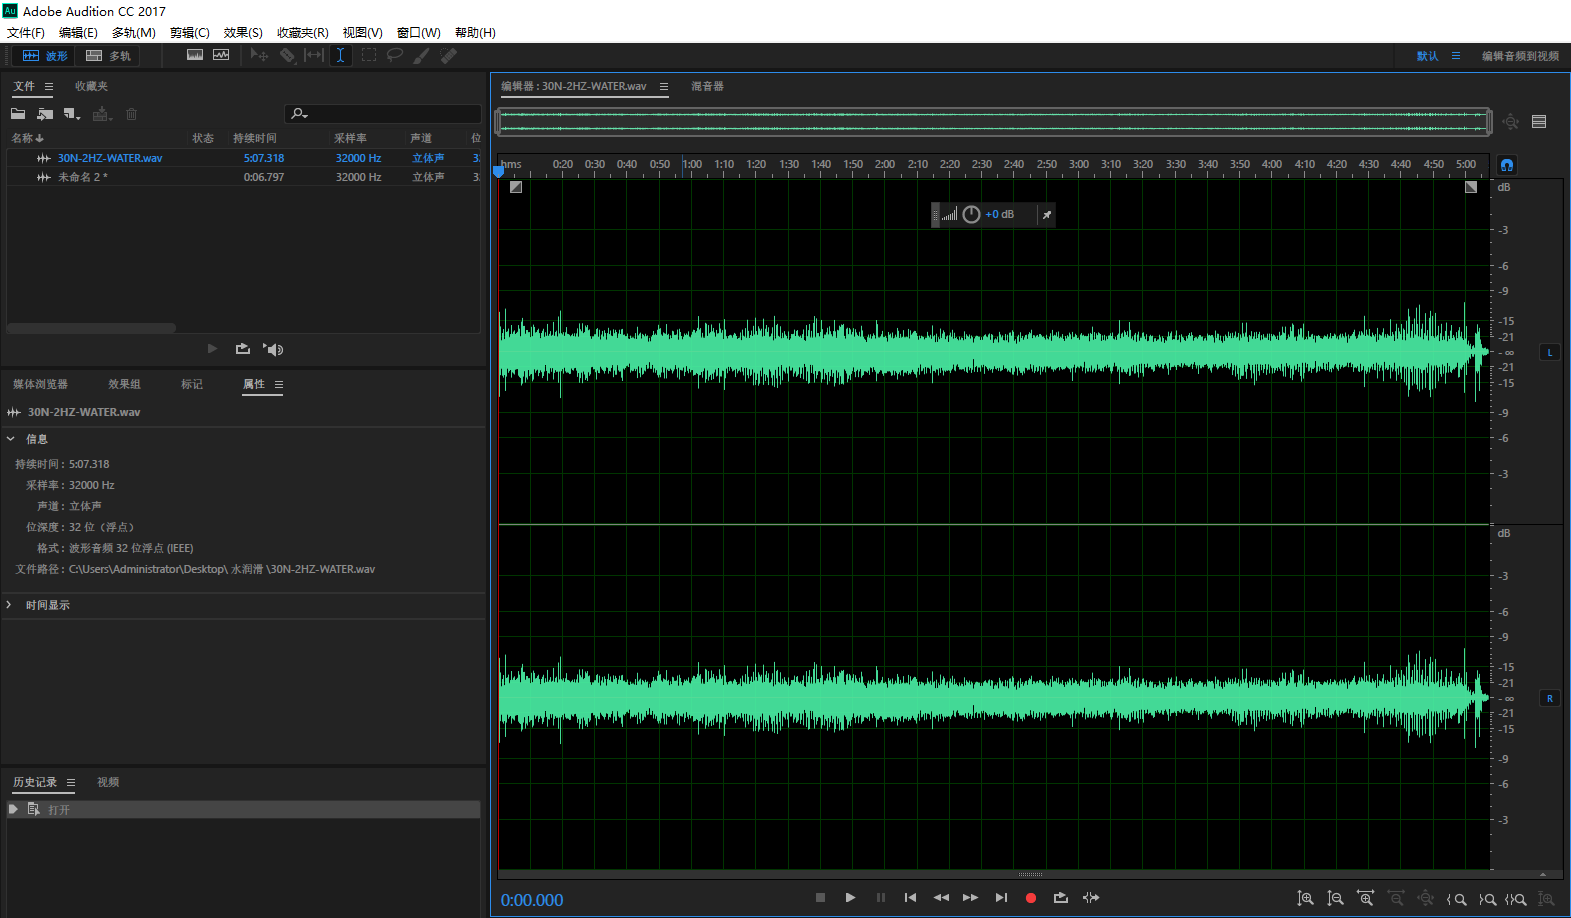Click the +0 dB volume knob
Screen dimensions: 1571x918
coord(971,214)
